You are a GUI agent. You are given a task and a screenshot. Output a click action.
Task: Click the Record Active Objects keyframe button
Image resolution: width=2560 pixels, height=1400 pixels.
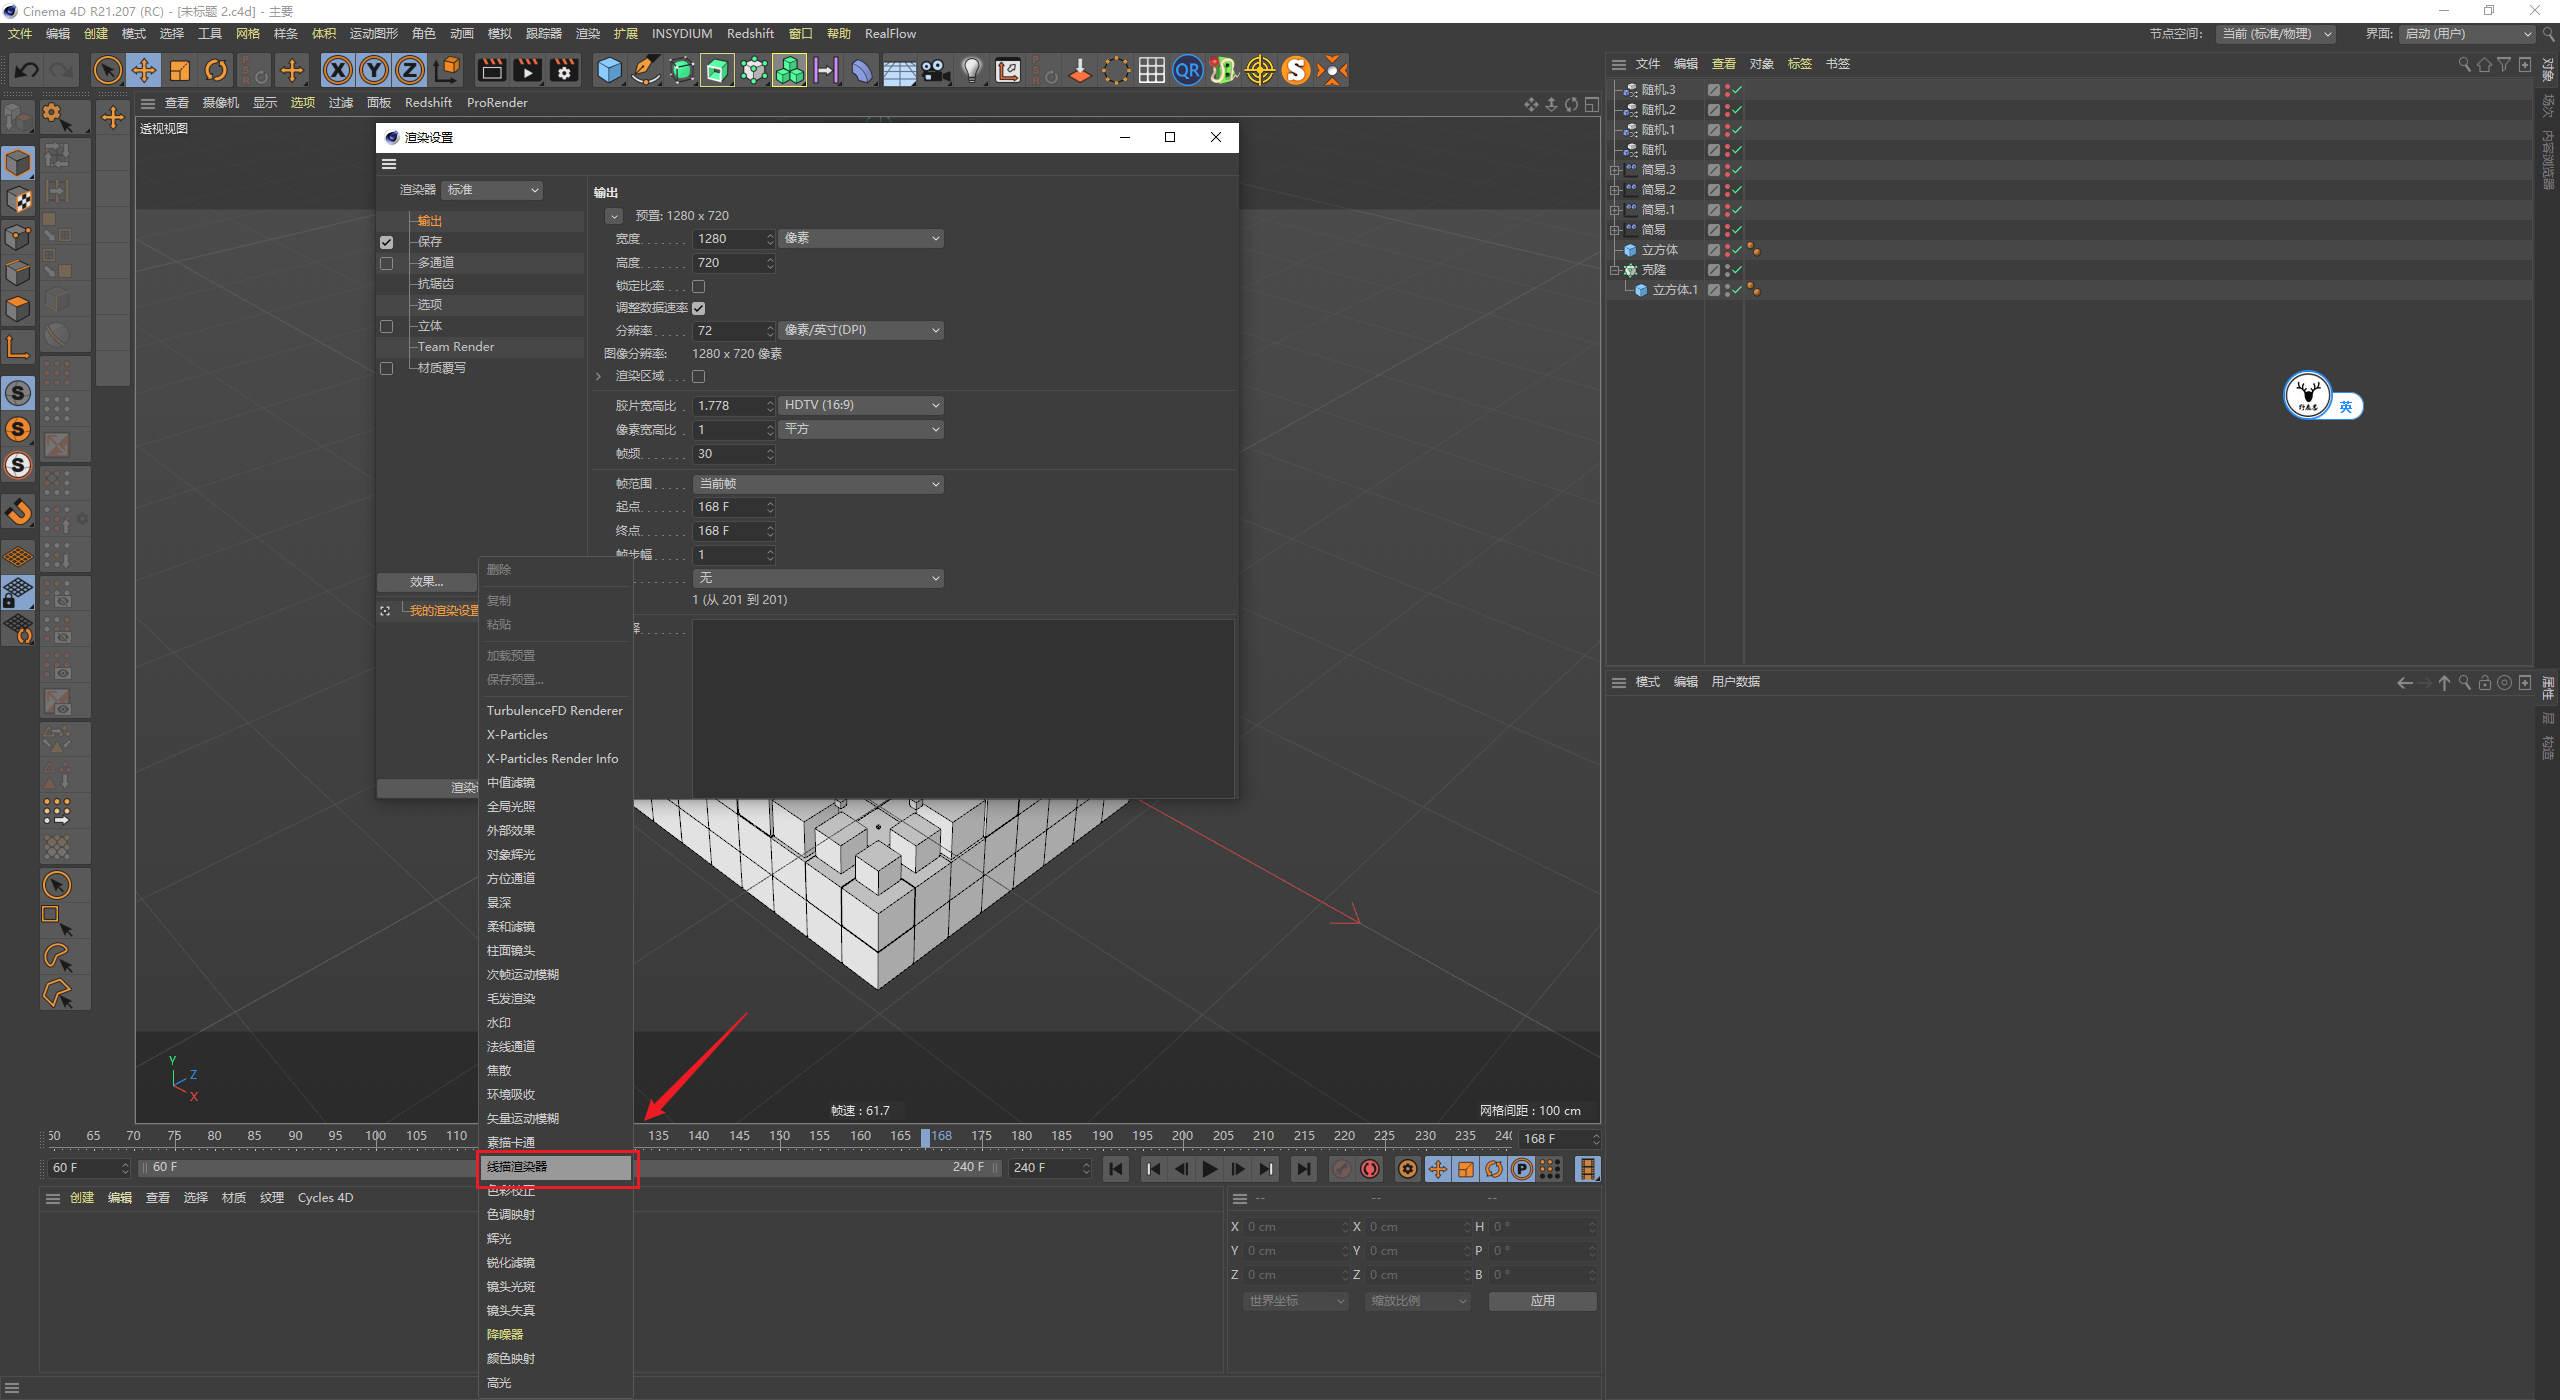point(1342,1169)
